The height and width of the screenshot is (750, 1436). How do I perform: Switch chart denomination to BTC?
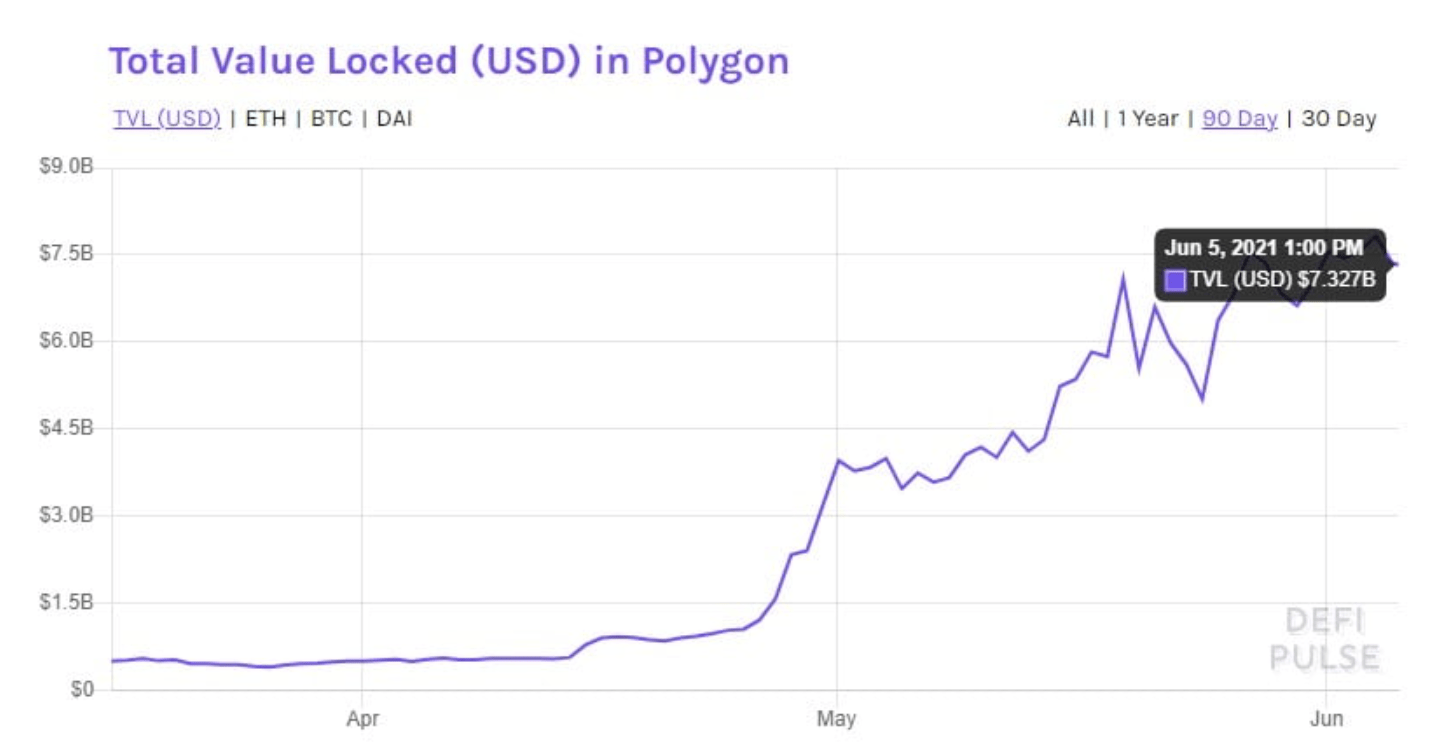click(x=331, y=119)
